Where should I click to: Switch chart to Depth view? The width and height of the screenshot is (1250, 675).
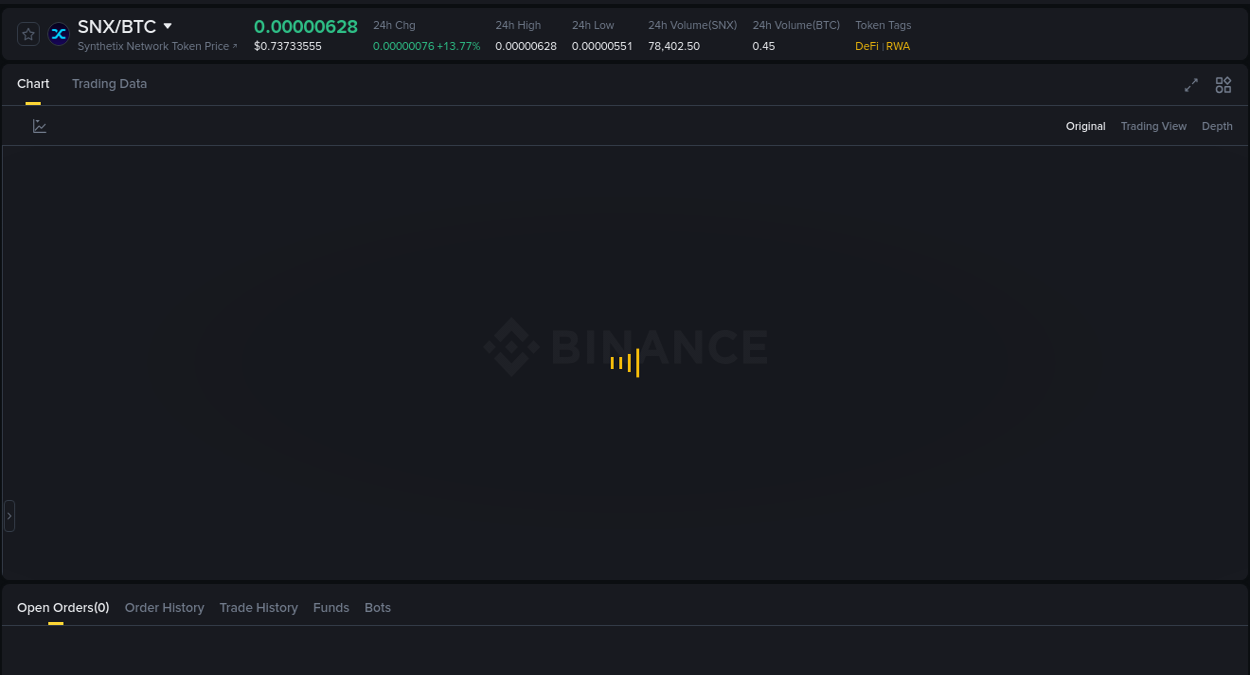(1217, 126)
